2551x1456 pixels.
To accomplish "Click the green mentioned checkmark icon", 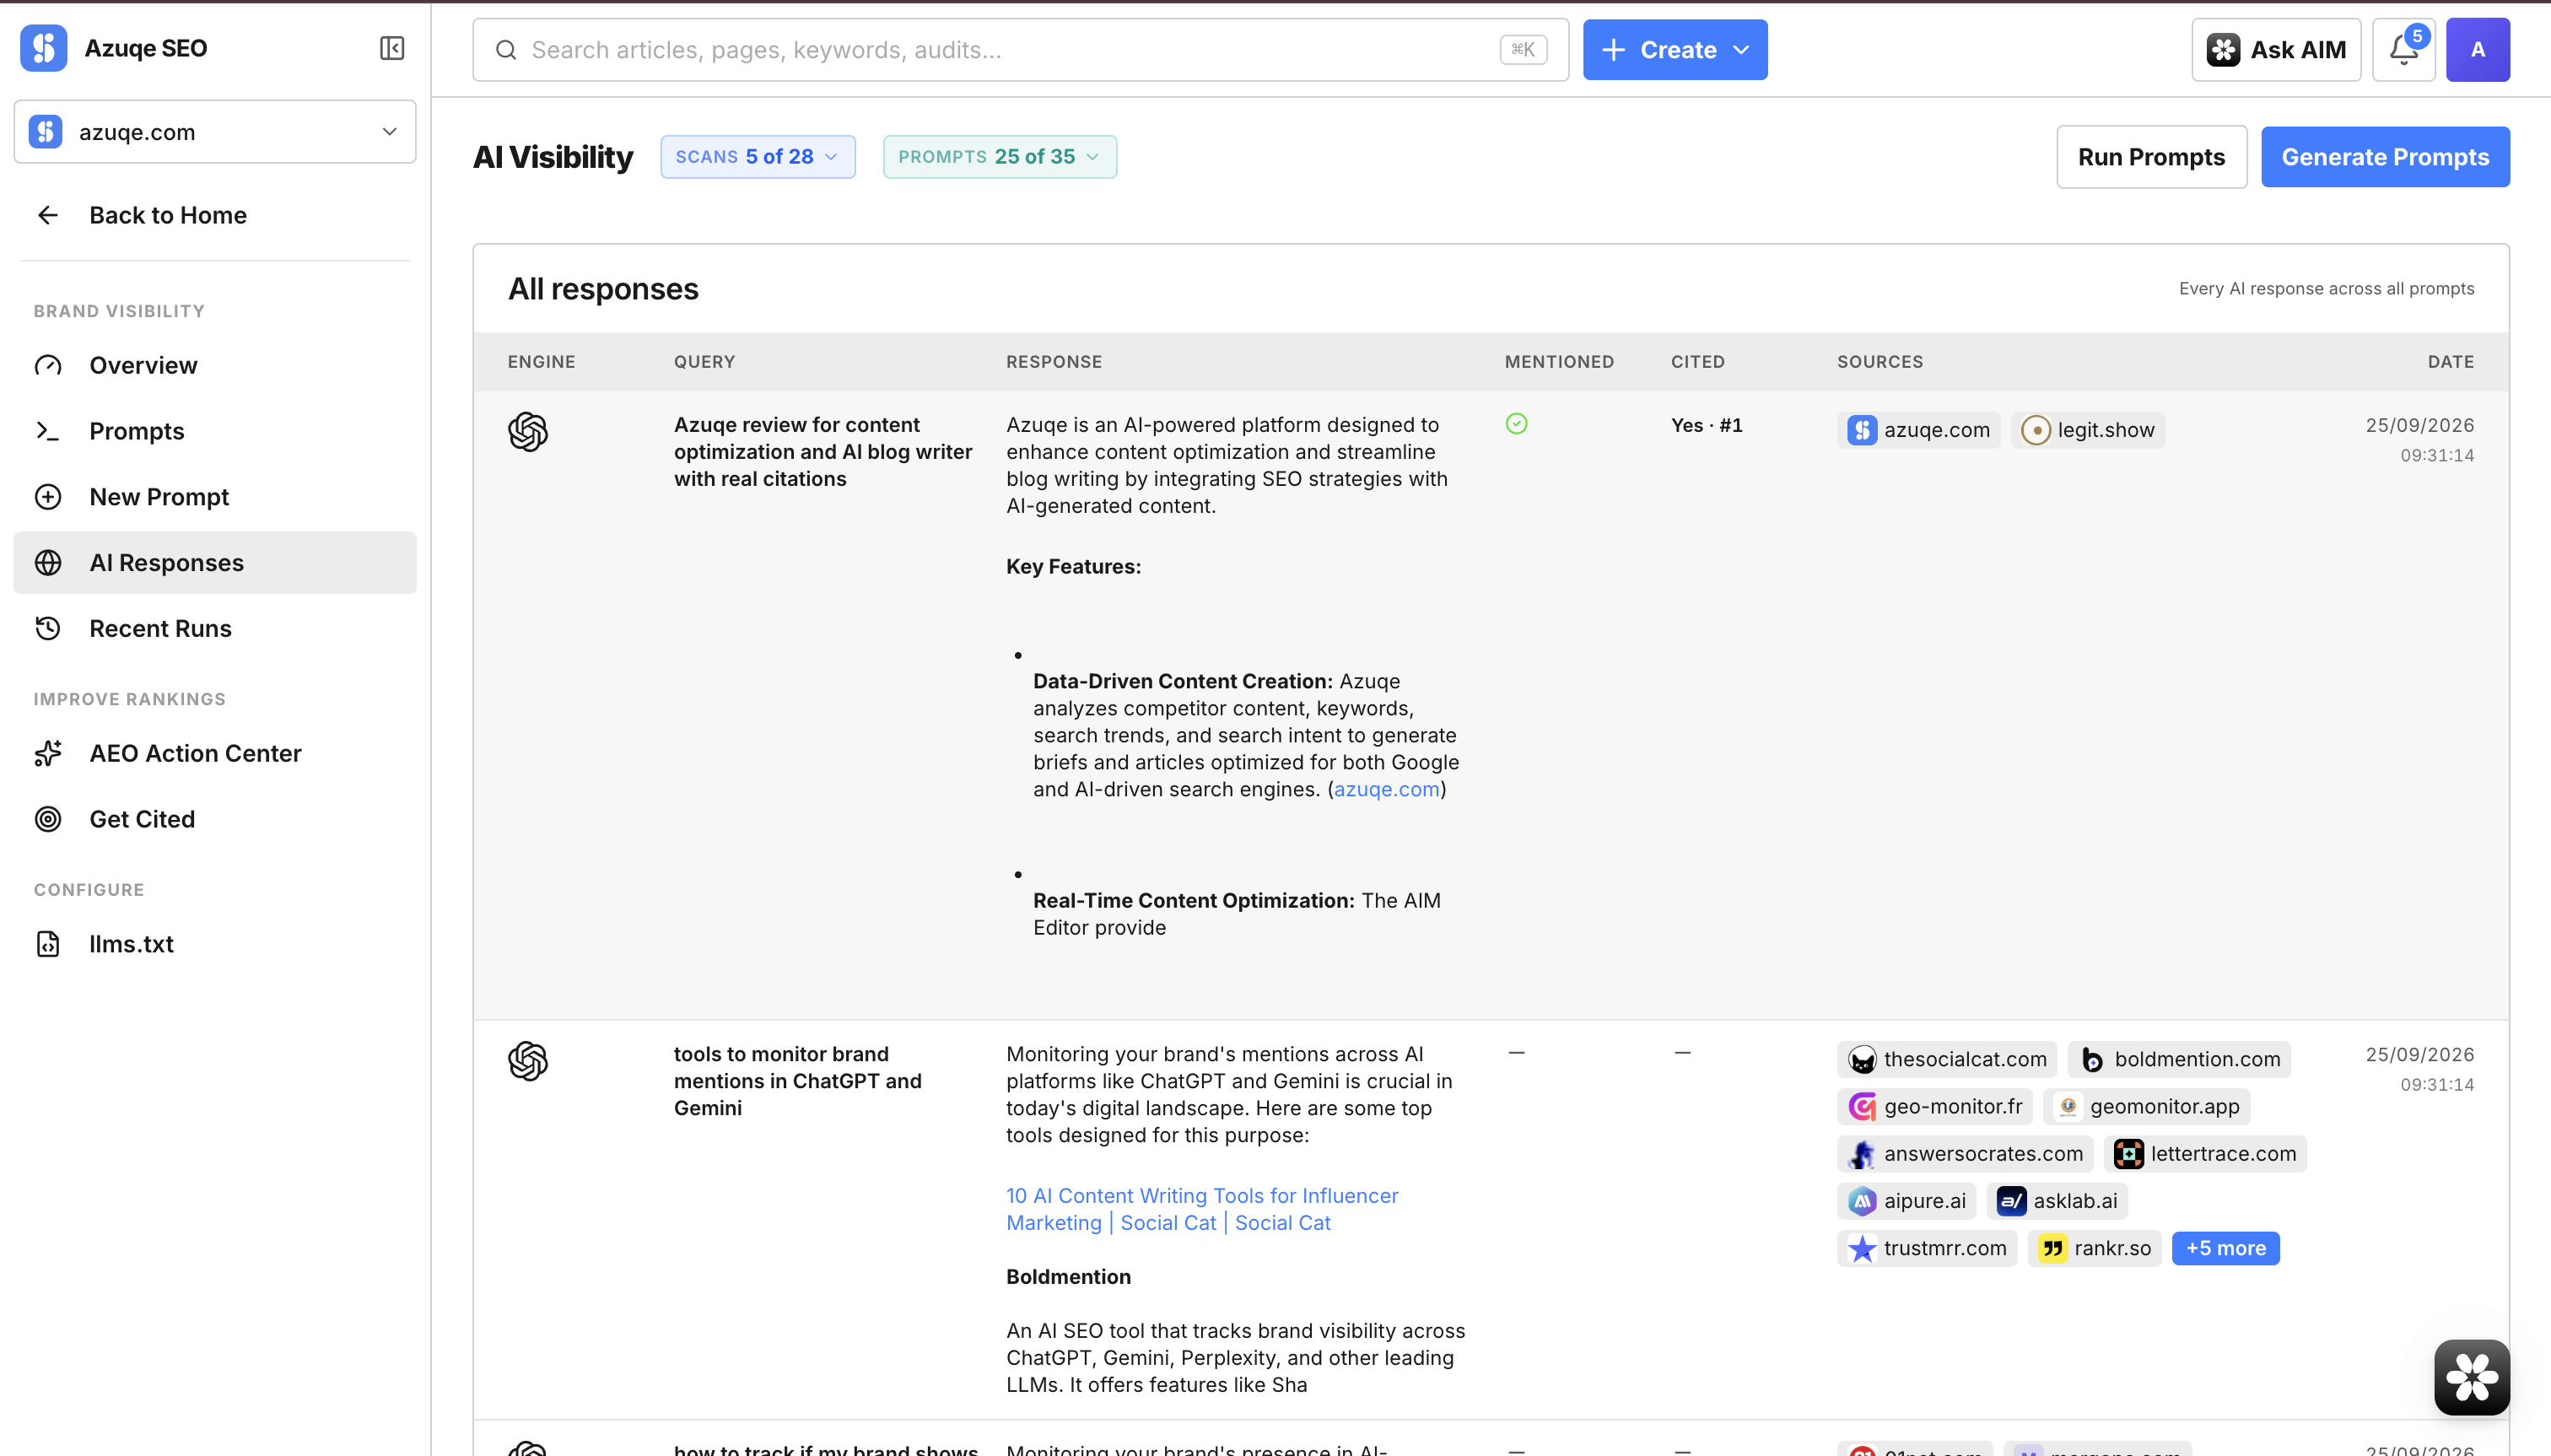I will click(1516, 424).
